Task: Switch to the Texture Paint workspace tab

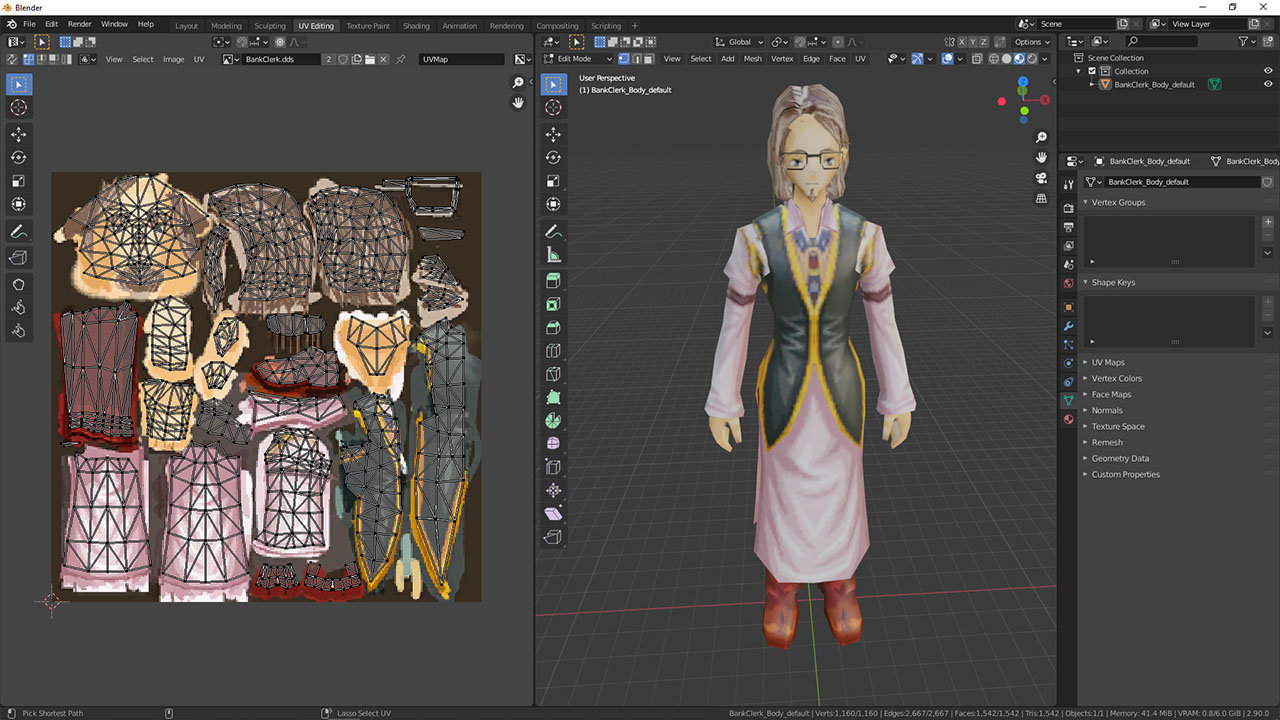Action: 368,26
